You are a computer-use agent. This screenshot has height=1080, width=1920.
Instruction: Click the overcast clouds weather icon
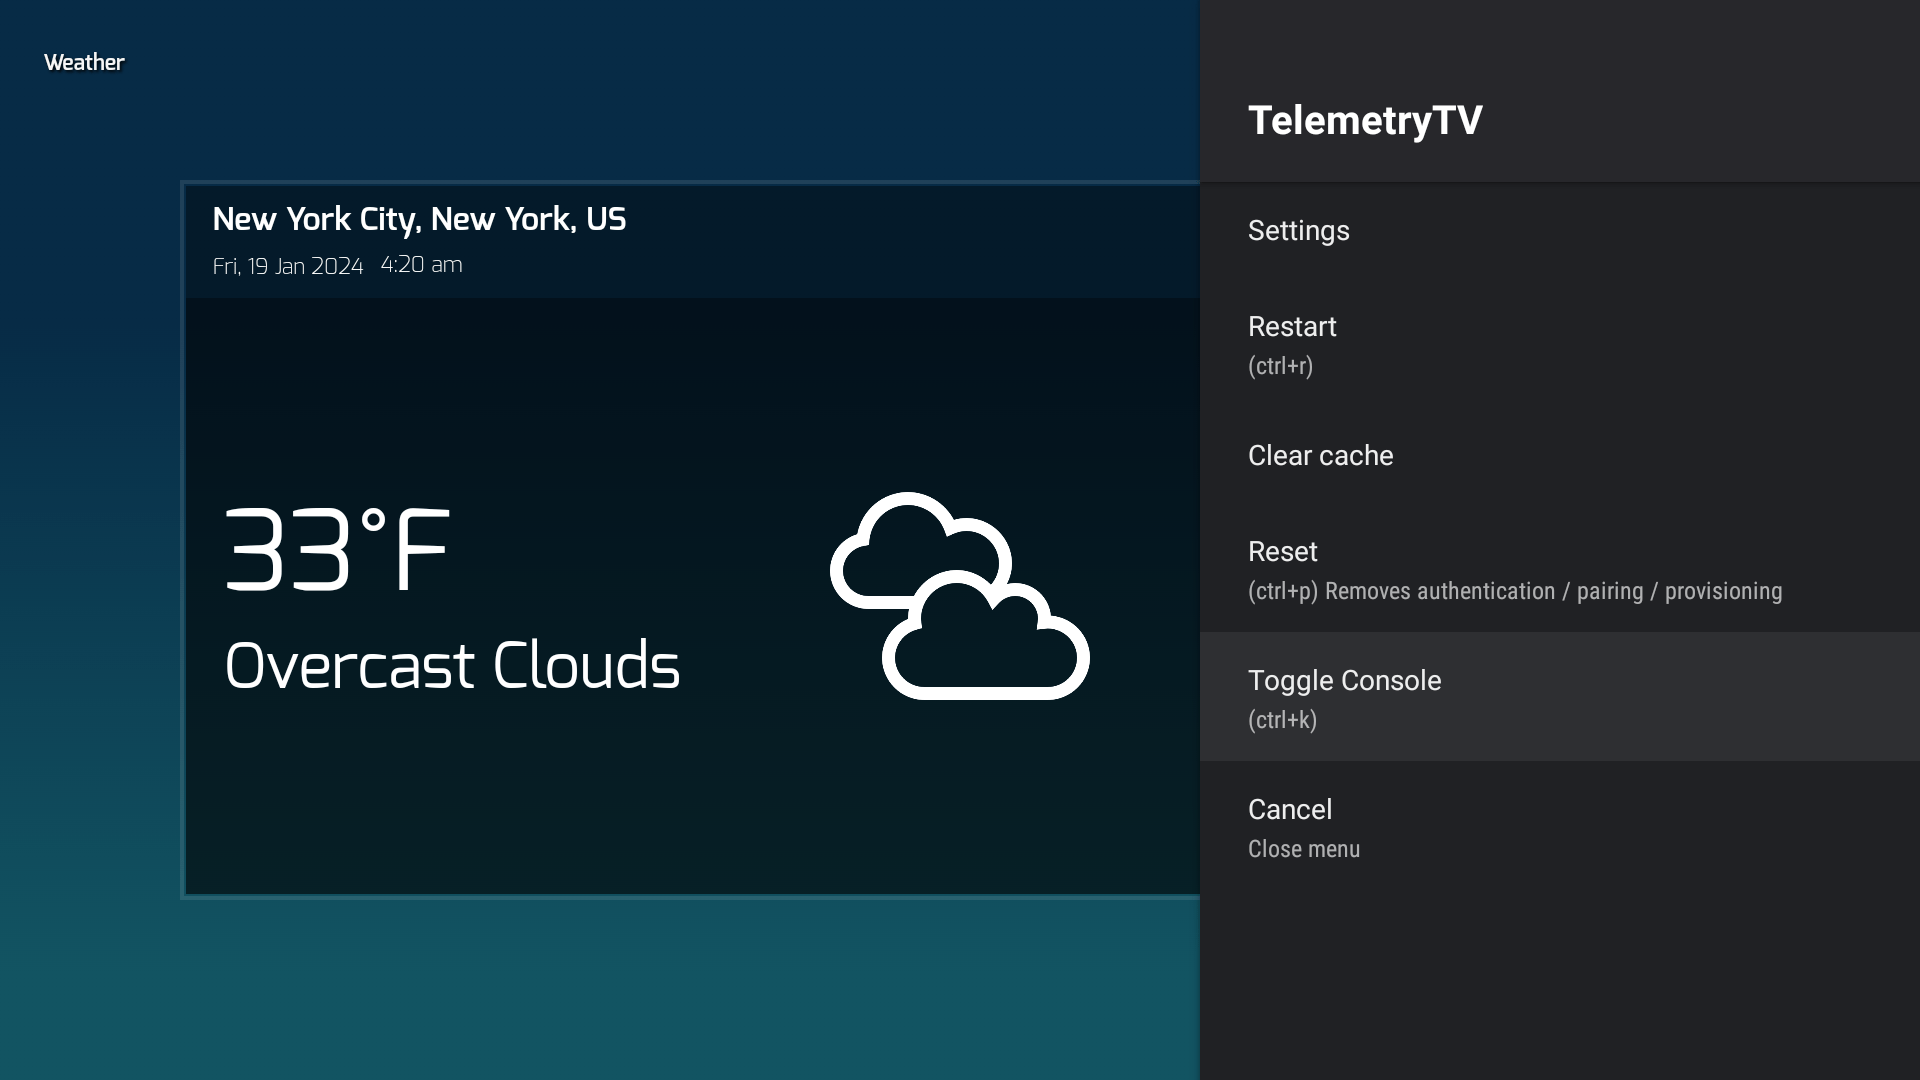960,596
